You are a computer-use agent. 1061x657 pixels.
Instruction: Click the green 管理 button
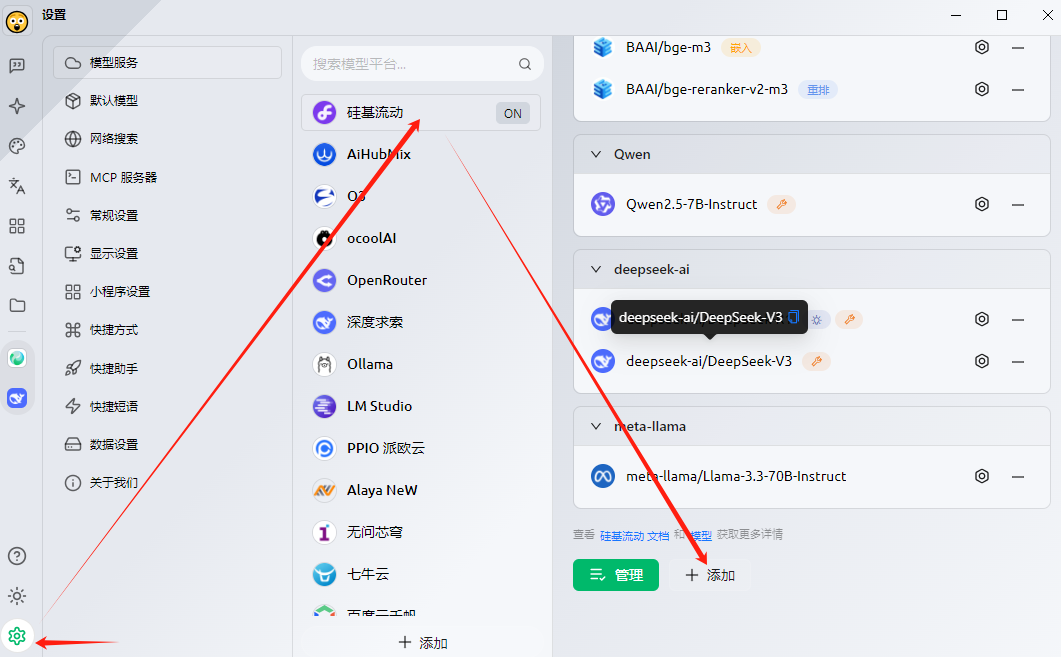[x=616, y=575]
